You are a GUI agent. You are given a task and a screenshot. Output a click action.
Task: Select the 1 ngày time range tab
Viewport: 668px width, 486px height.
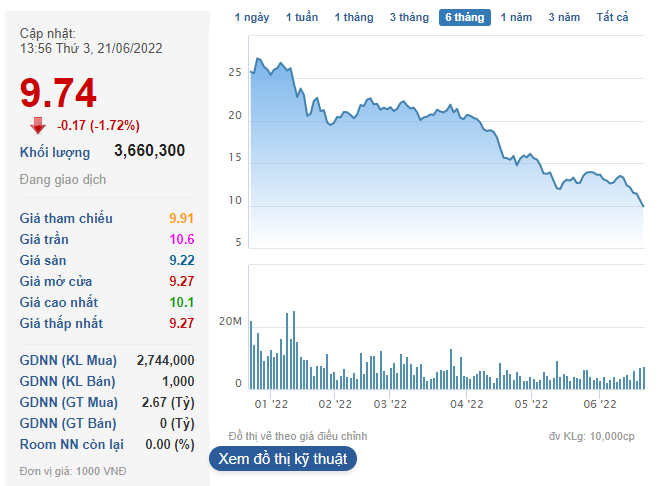[252, 17]
